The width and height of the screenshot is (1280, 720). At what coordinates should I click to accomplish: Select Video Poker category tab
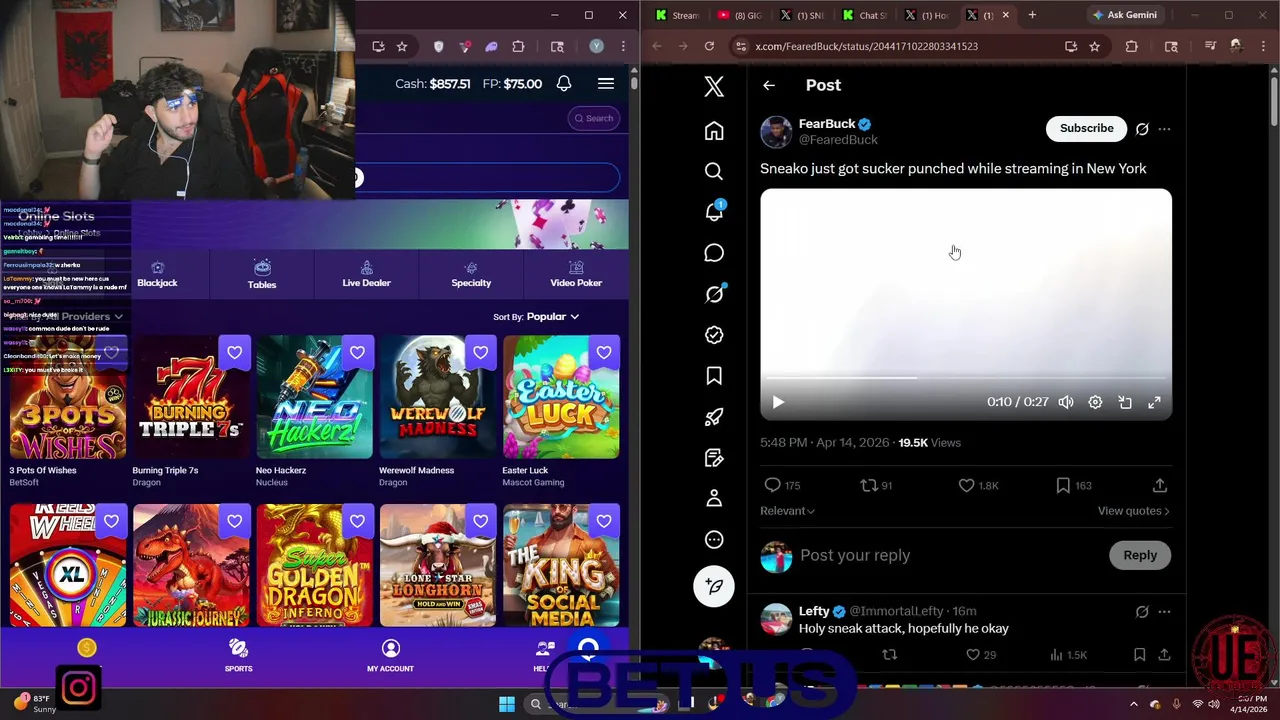tap(576, 274)
